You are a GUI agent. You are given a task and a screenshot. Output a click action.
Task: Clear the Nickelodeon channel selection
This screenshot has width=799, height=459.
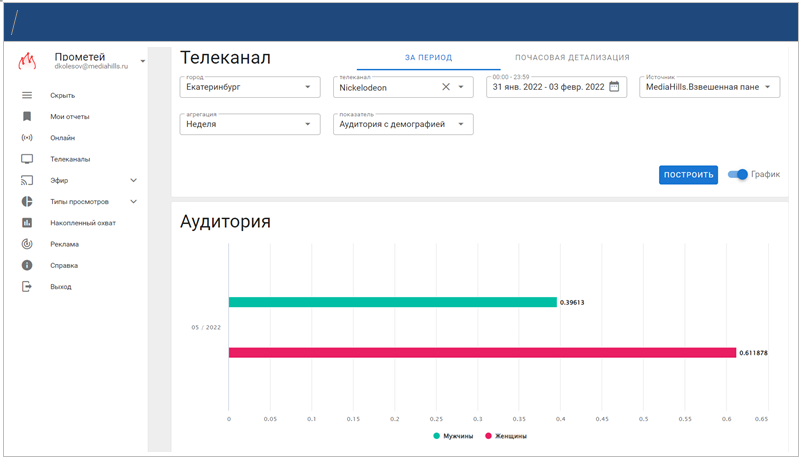[446, 87]
